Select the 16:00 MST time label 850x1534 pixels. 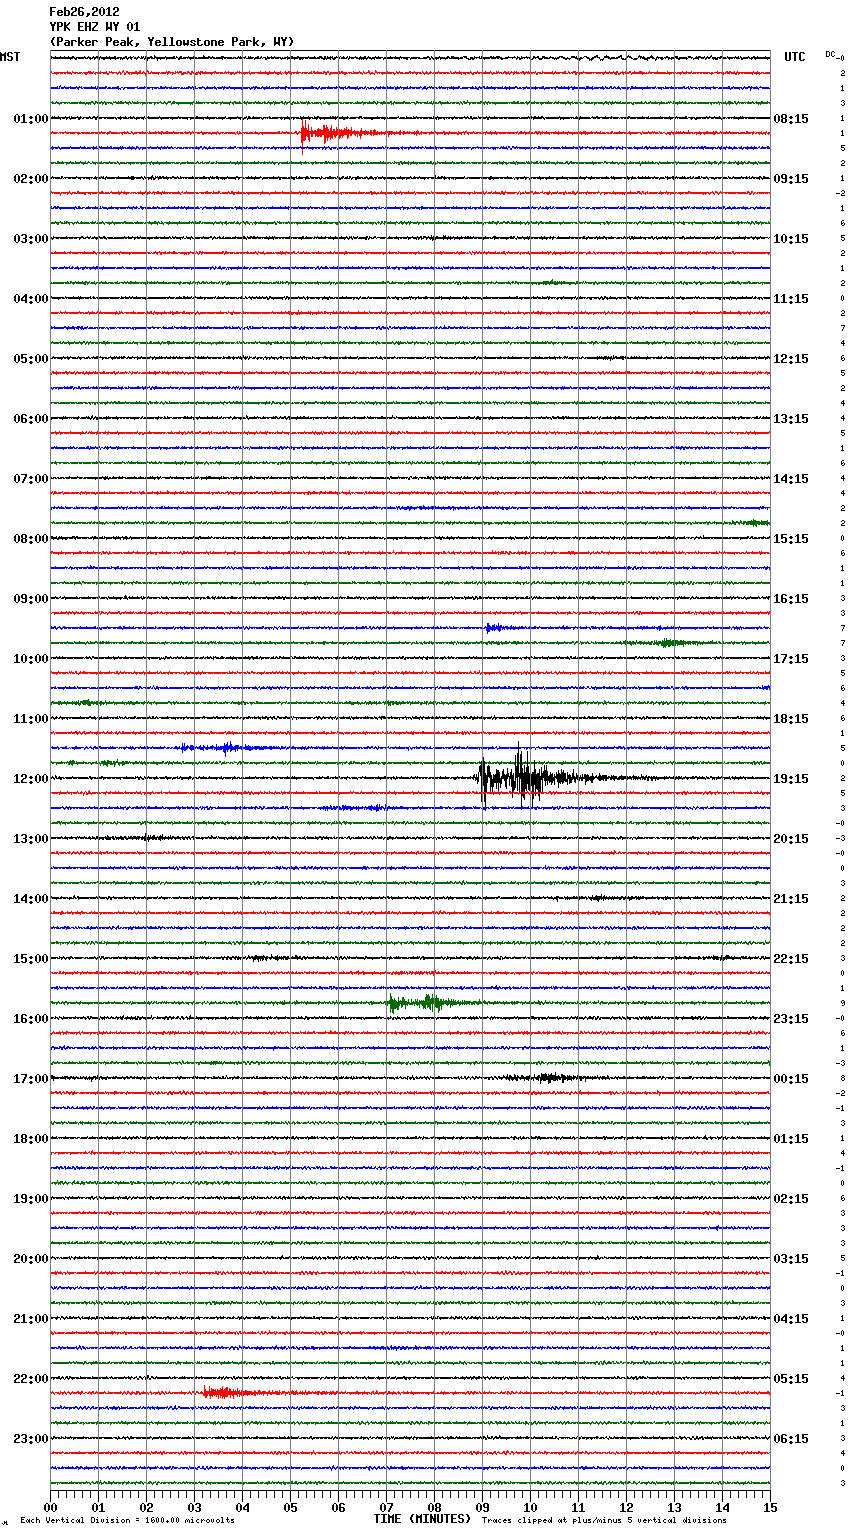[x=31, y=1019]
